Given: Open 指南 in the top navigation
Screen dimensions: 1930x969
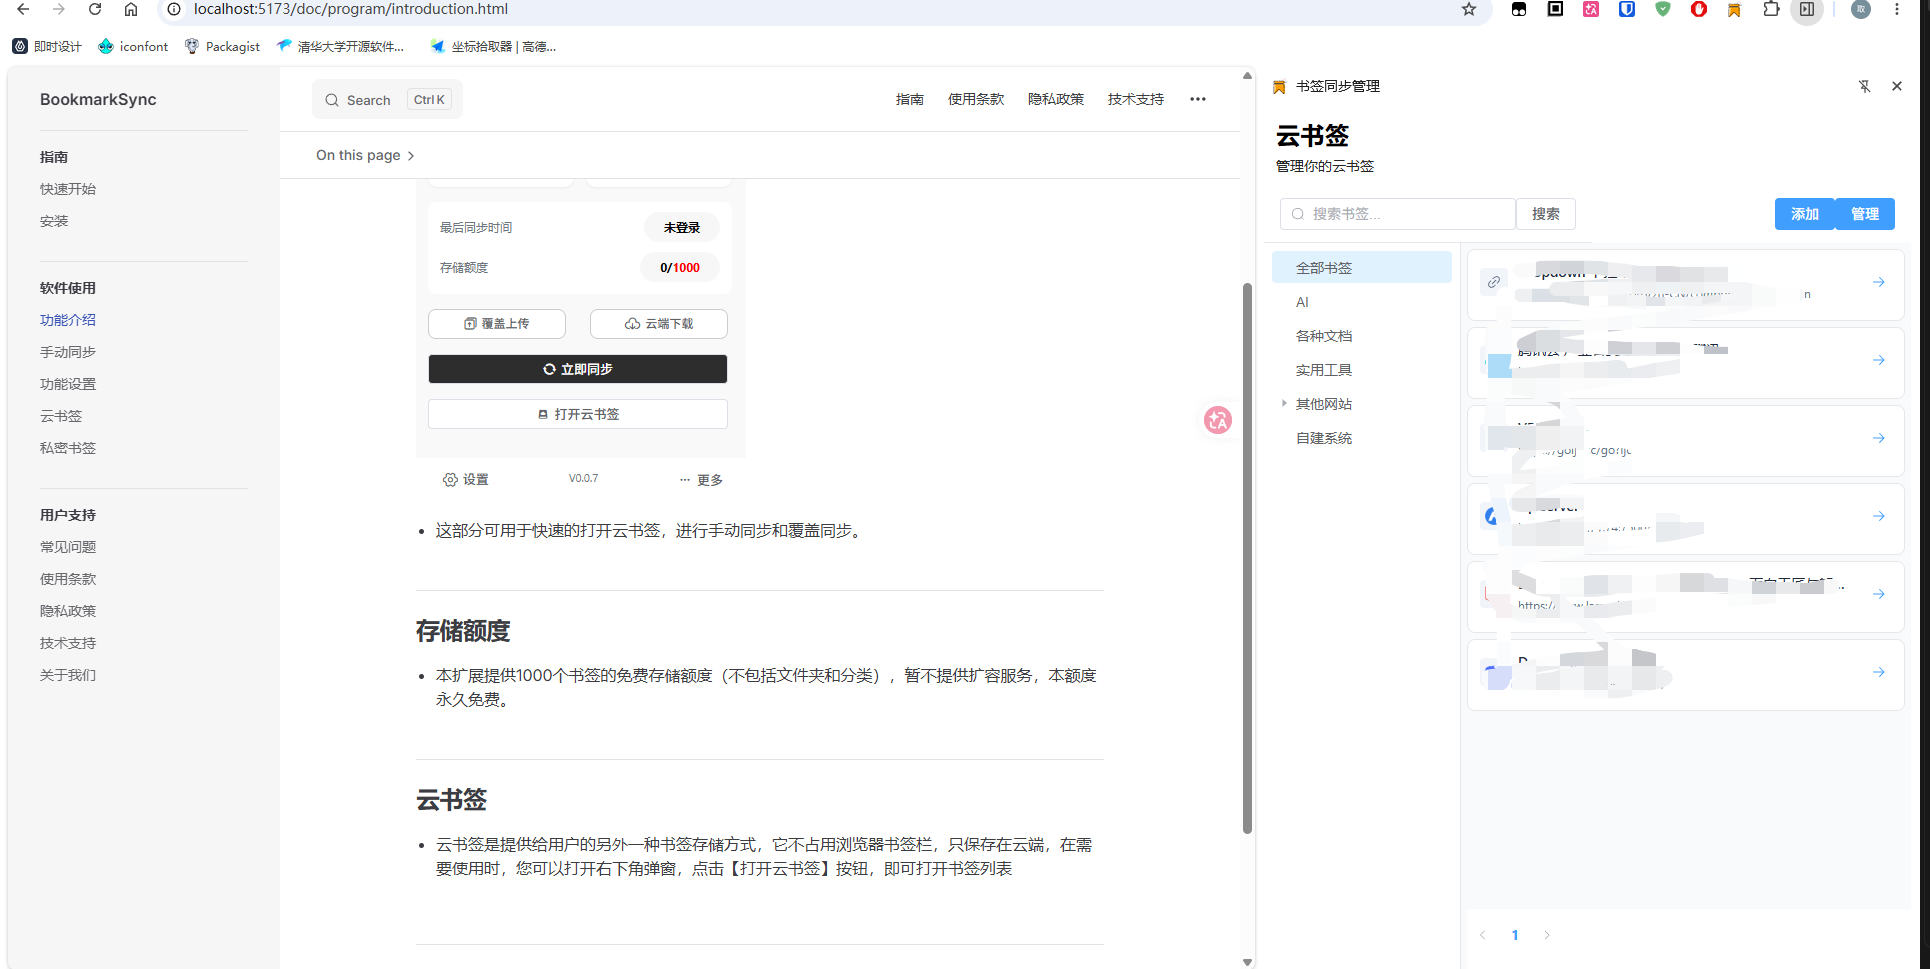Looking at the screenshot, I should (910, 99).
